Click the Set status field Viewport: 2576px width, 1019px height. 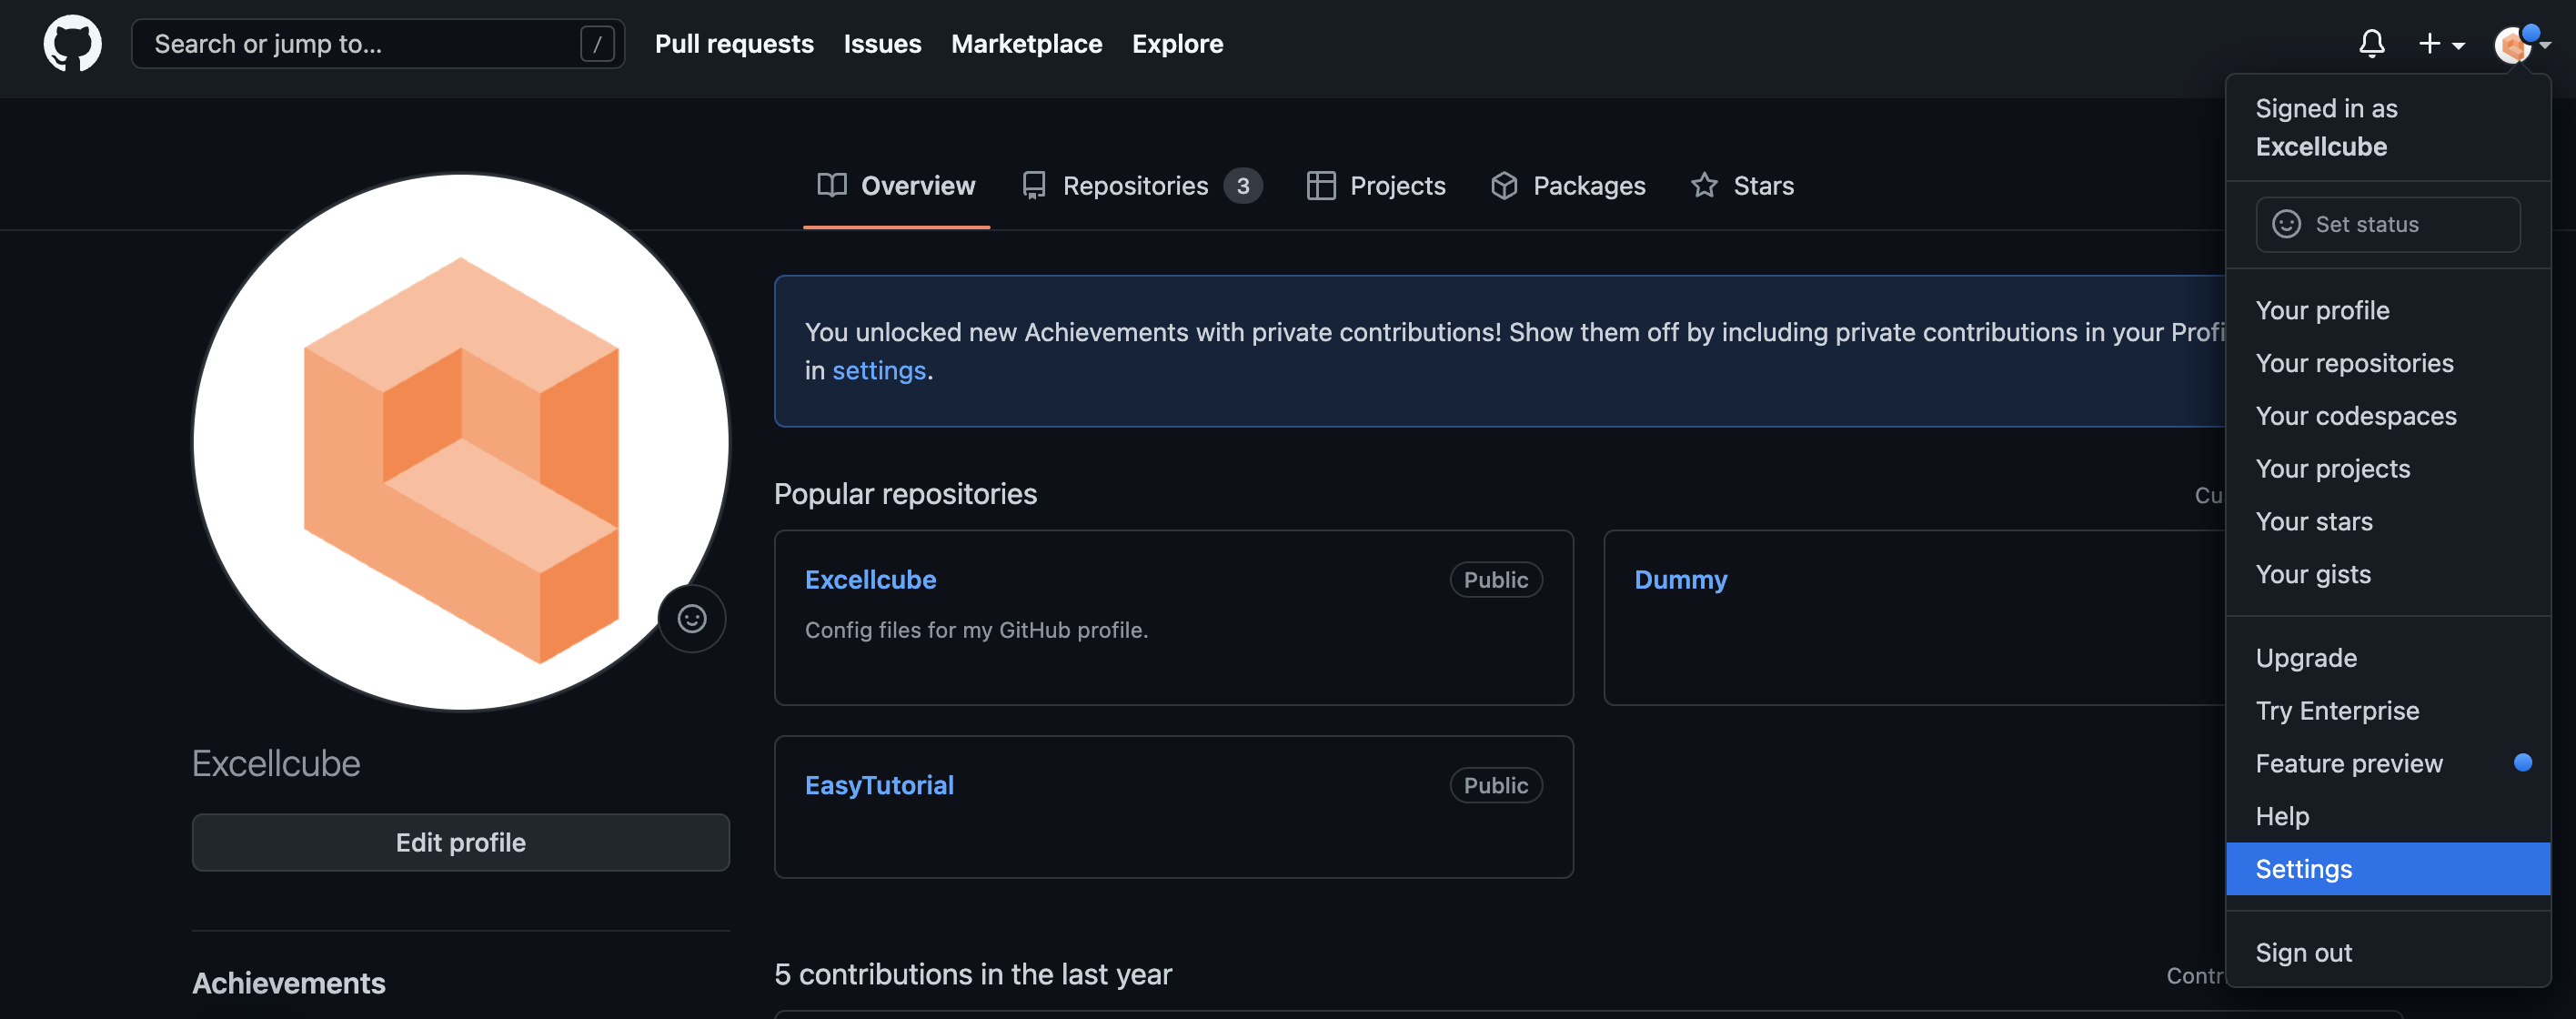2387,224
